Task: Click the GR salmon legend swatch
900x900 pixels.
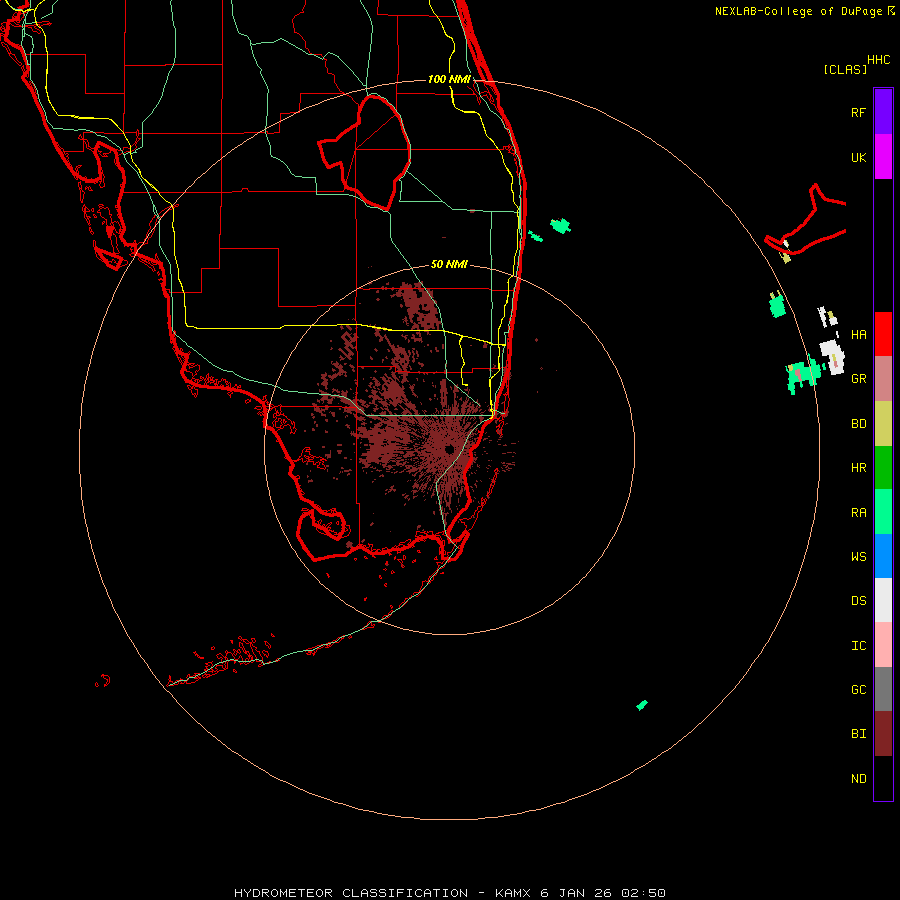Action: 883,378
